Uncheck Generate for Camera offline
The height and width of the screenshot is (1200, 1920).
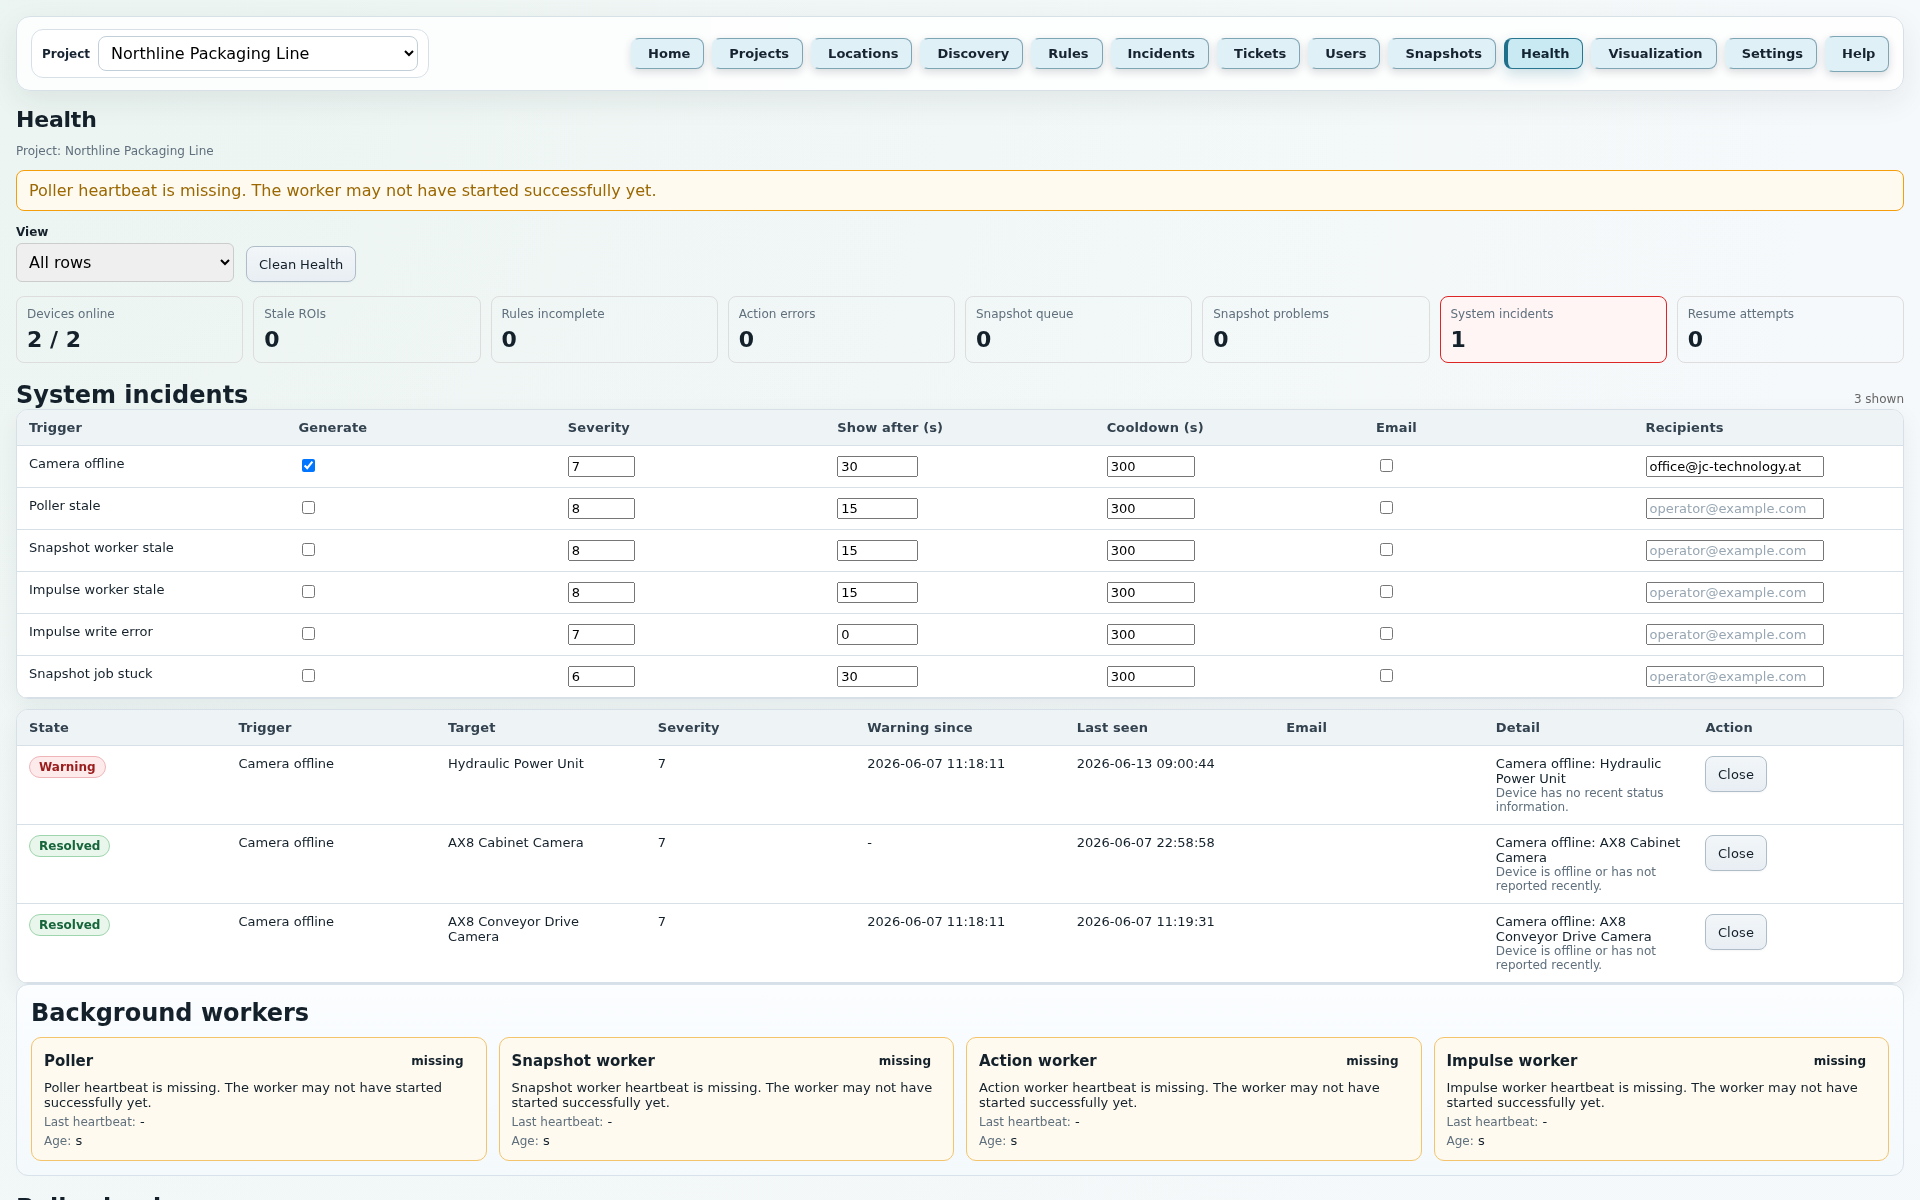point(308,465)
